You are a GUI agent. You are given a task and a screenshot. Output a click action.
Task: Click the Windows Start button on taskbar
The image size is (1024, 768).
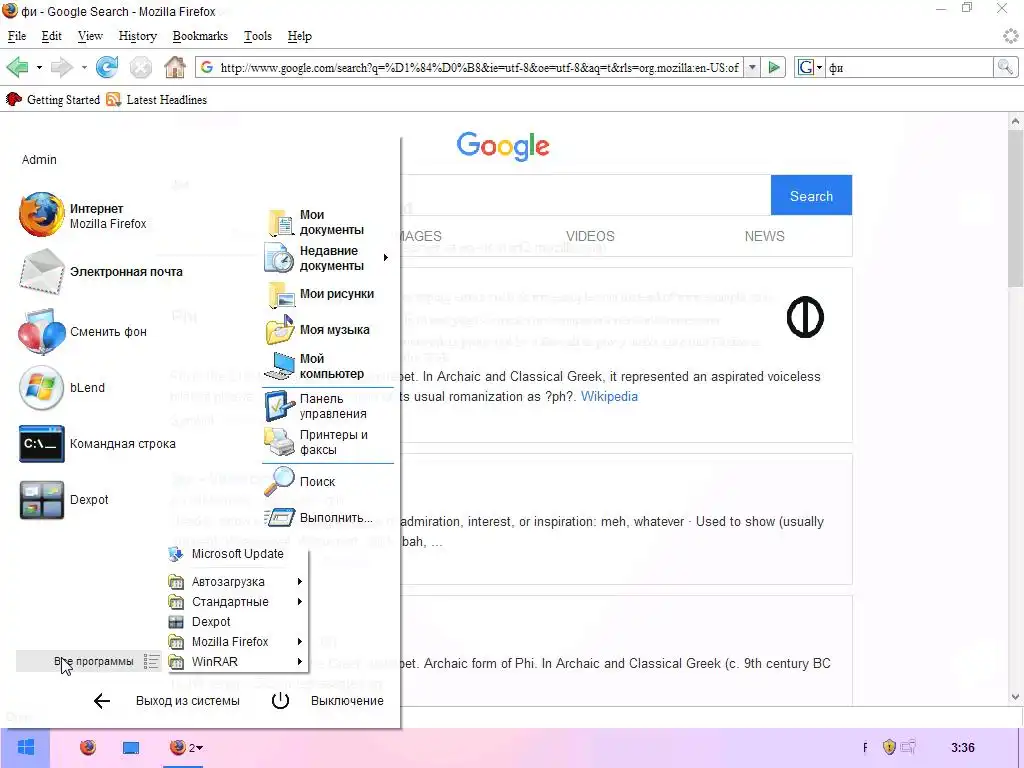(25, 748)
